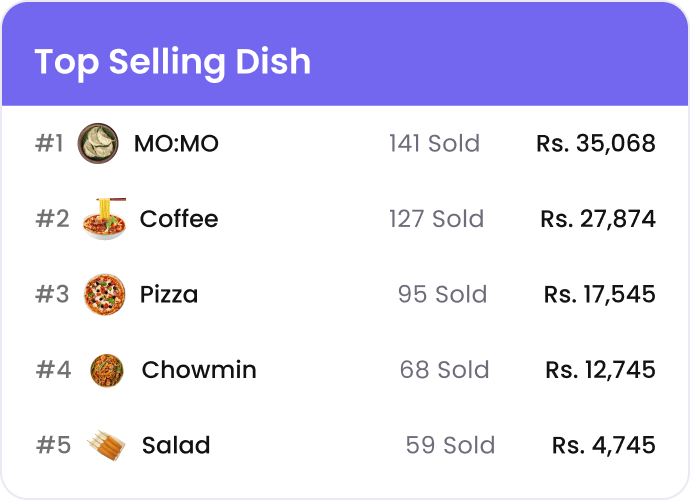Select the Salad dish name

click(176, 445)
